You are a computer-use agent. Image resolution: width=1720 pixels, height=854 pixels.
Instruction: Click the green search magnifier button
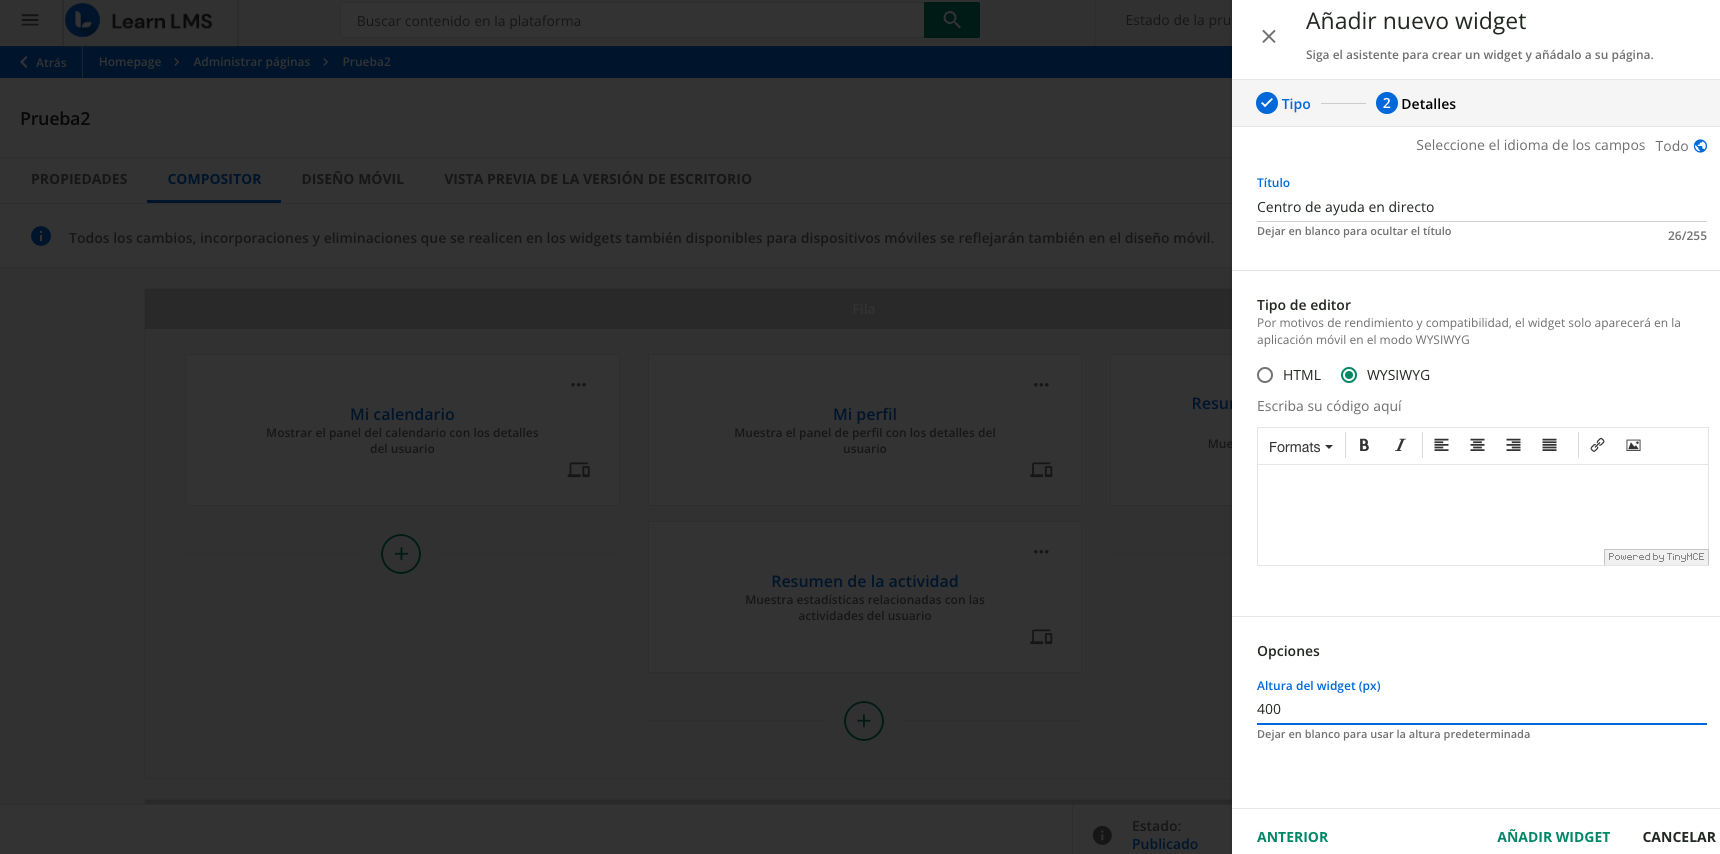tap(952, 20)
